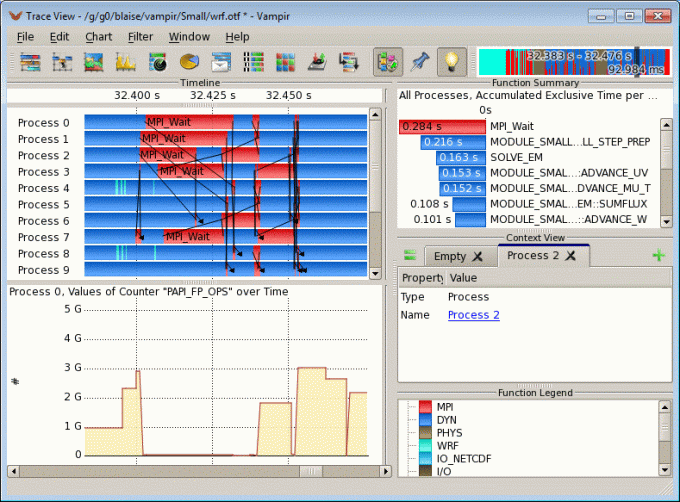The image size is (680, 502).
Task: Click the Property column header
Action: pos(422,278)
